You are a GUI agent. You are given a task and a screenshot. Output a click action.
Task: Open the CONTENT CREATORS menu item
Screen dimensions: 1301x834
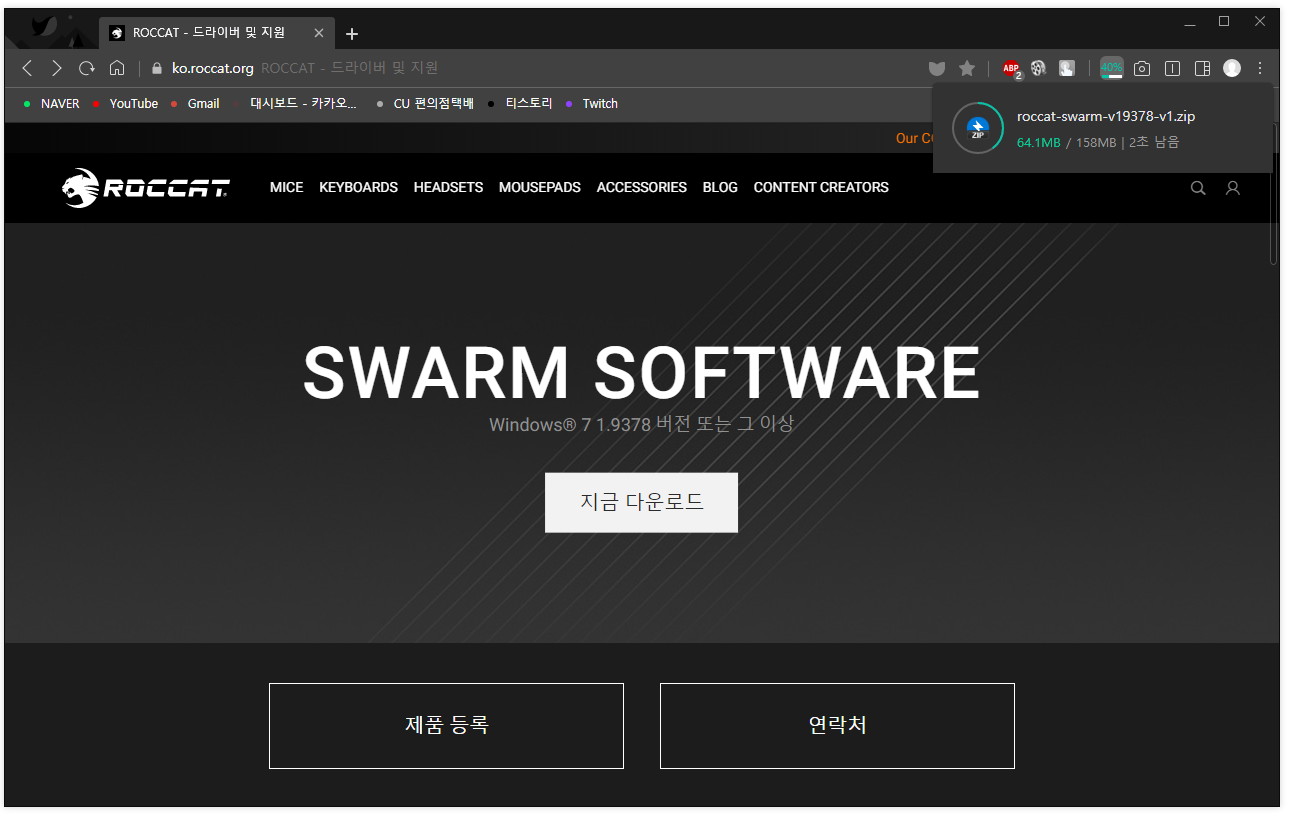point(821,187)
